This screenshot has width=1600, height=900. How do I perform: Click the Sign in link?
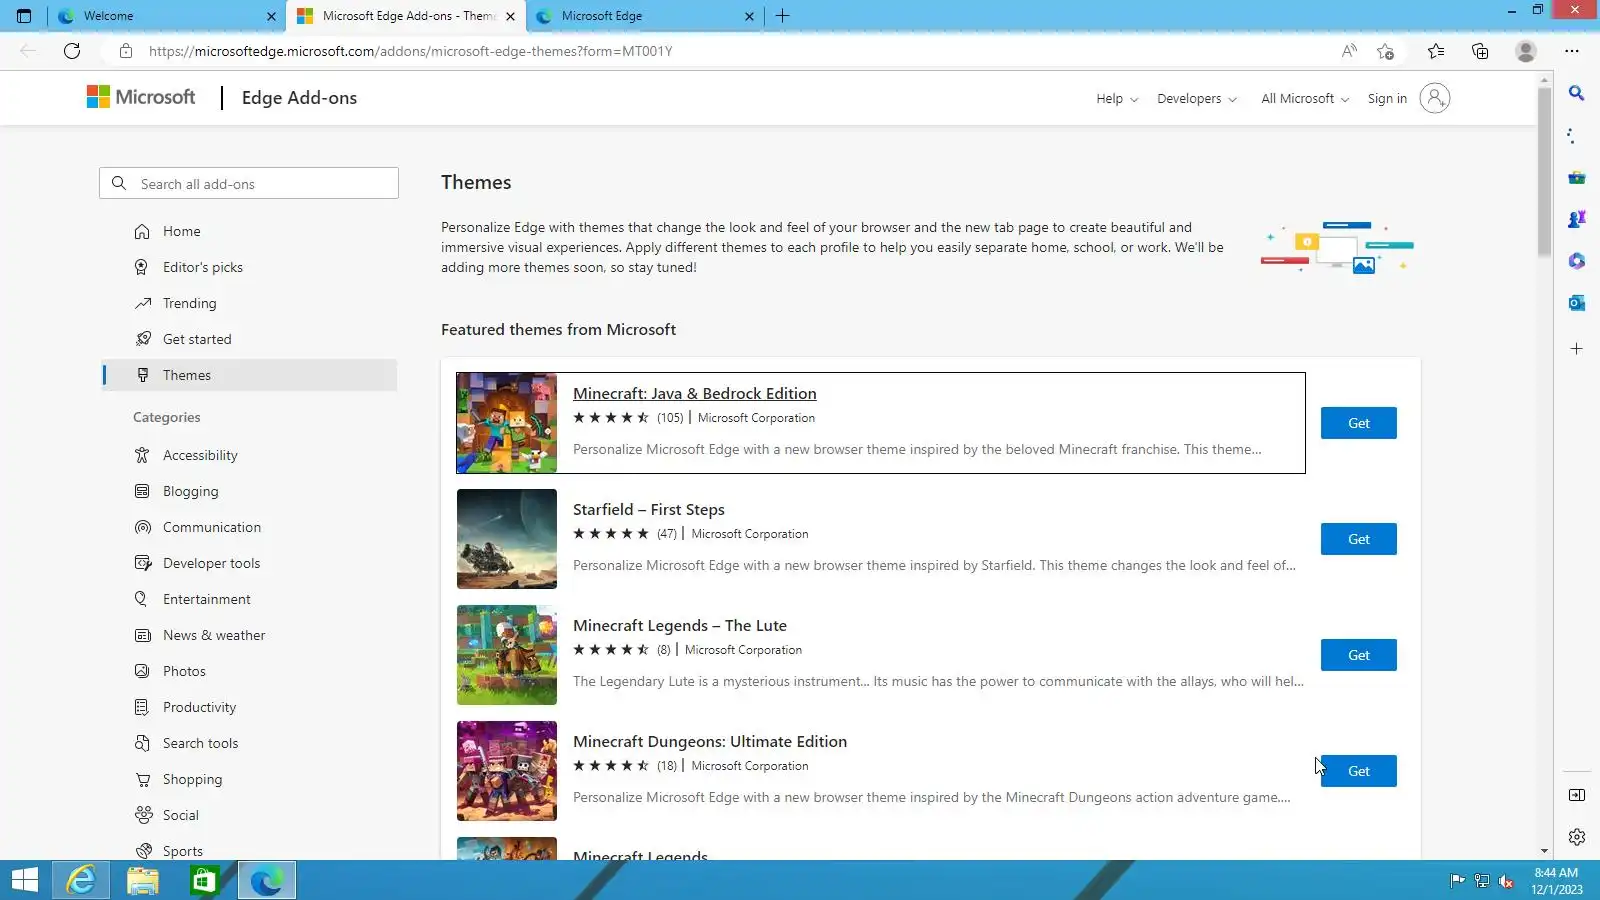click(1387, 98)
